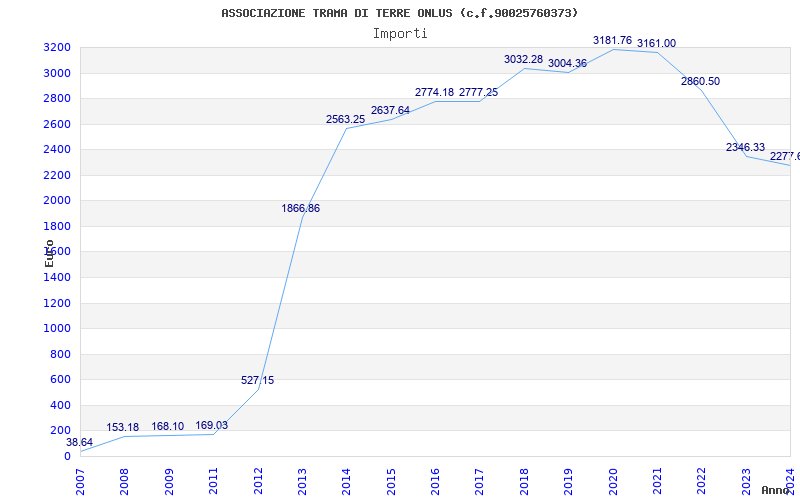Click the 2016 x-axis year label
Screen dimensions: 800x500
pyautogui.click(x=435, y=482)
